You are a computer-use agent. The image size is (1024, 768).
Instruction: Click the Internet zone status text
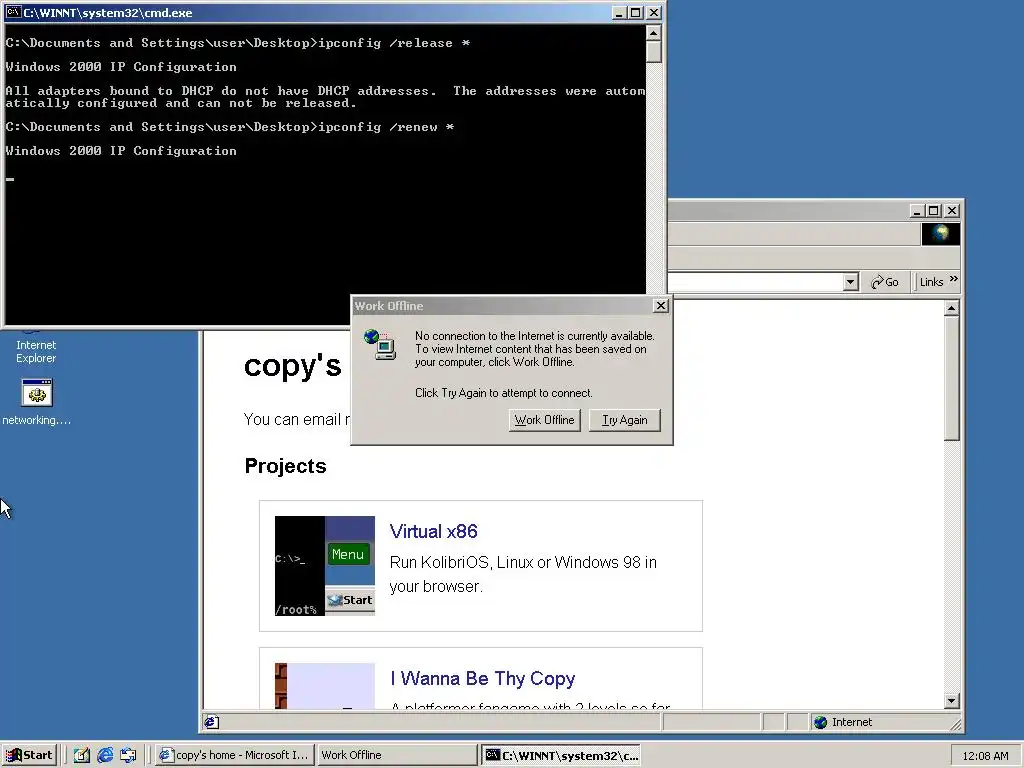852,722
